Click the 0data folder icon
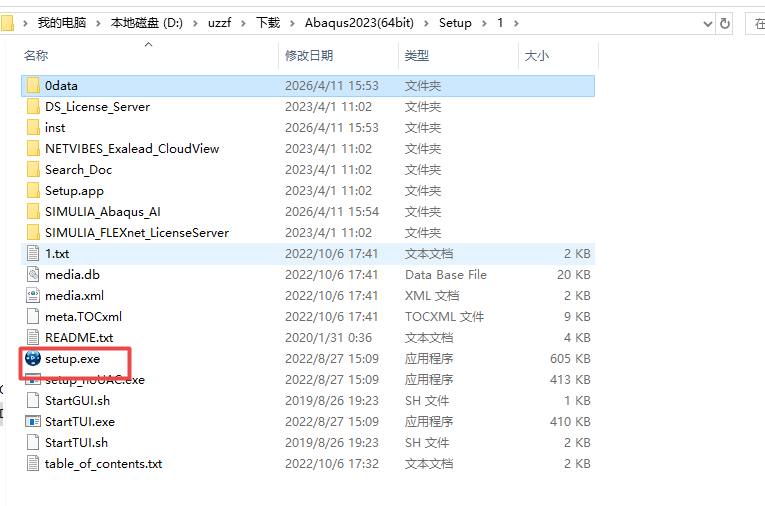The height and width of the screenshot is (506, 765). pyautogui.click(x=32, y=86)
